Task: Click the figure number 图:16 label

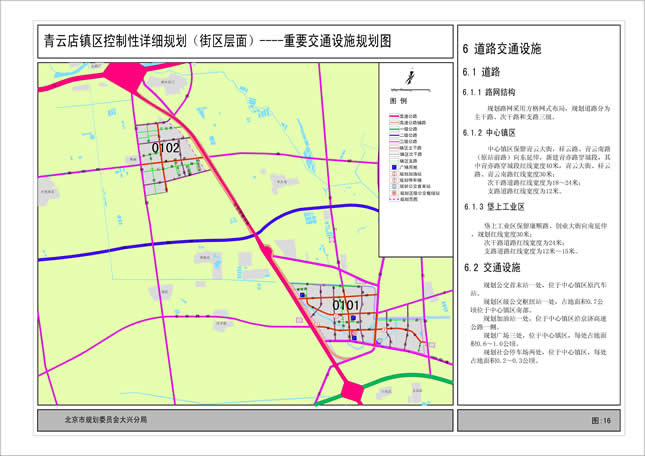Action: coord(600,421)
